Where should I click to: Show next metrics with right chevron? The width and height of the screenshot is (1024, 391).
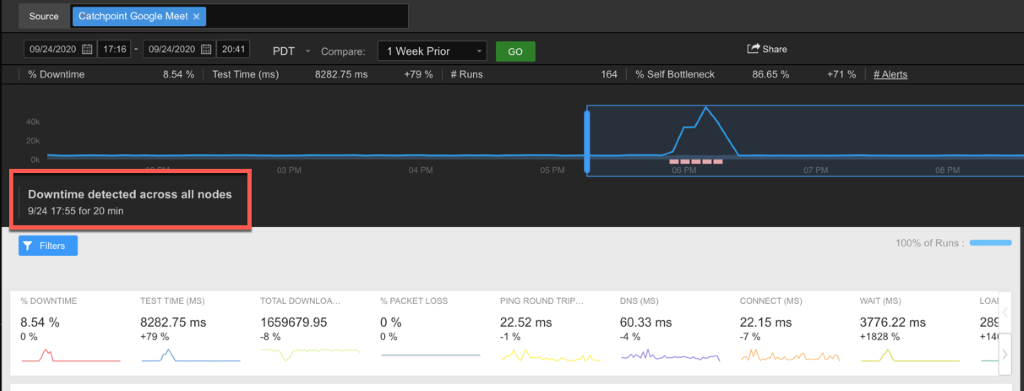[x=1004, y=354]
